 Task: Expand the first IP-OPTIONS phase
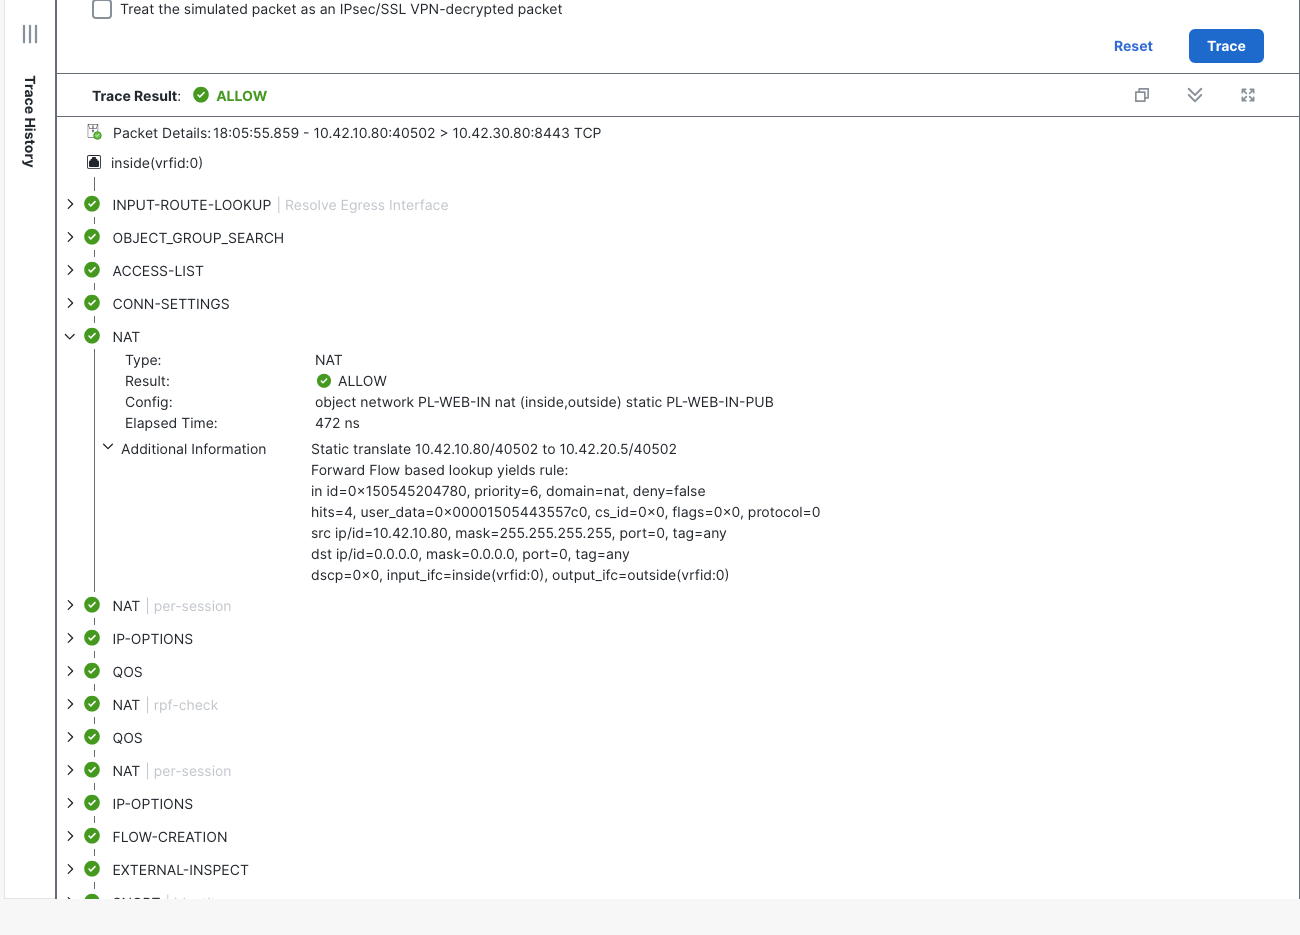point(70,638)
